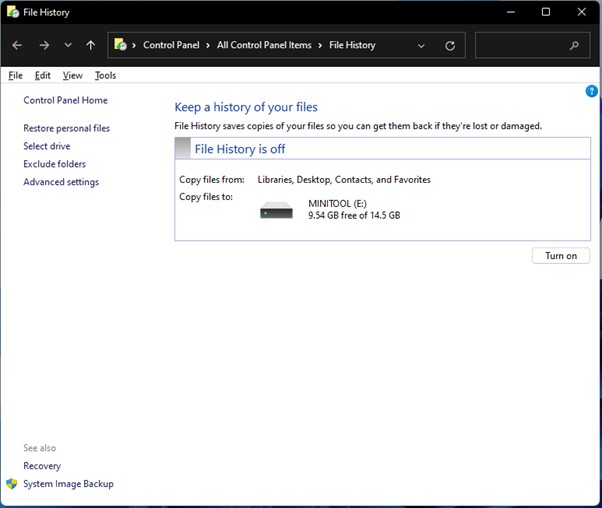Open the Tools menu
Viewport: 602px width, 508px height.
point(105,75)
